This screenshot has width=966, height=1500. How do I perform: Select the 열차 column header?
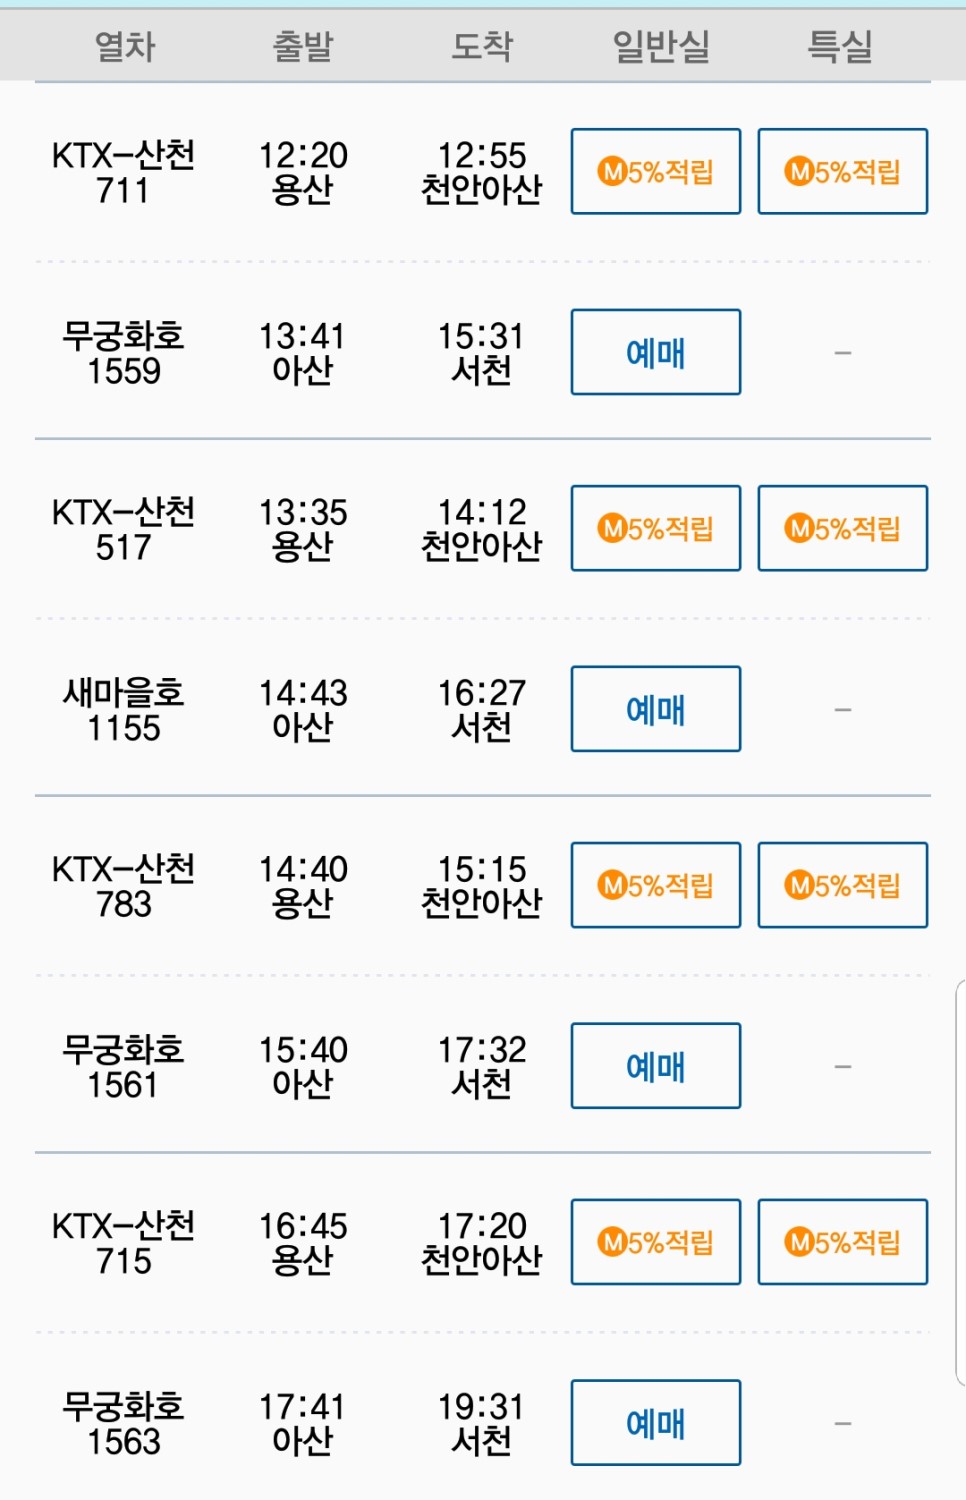(x=125, y=46)
